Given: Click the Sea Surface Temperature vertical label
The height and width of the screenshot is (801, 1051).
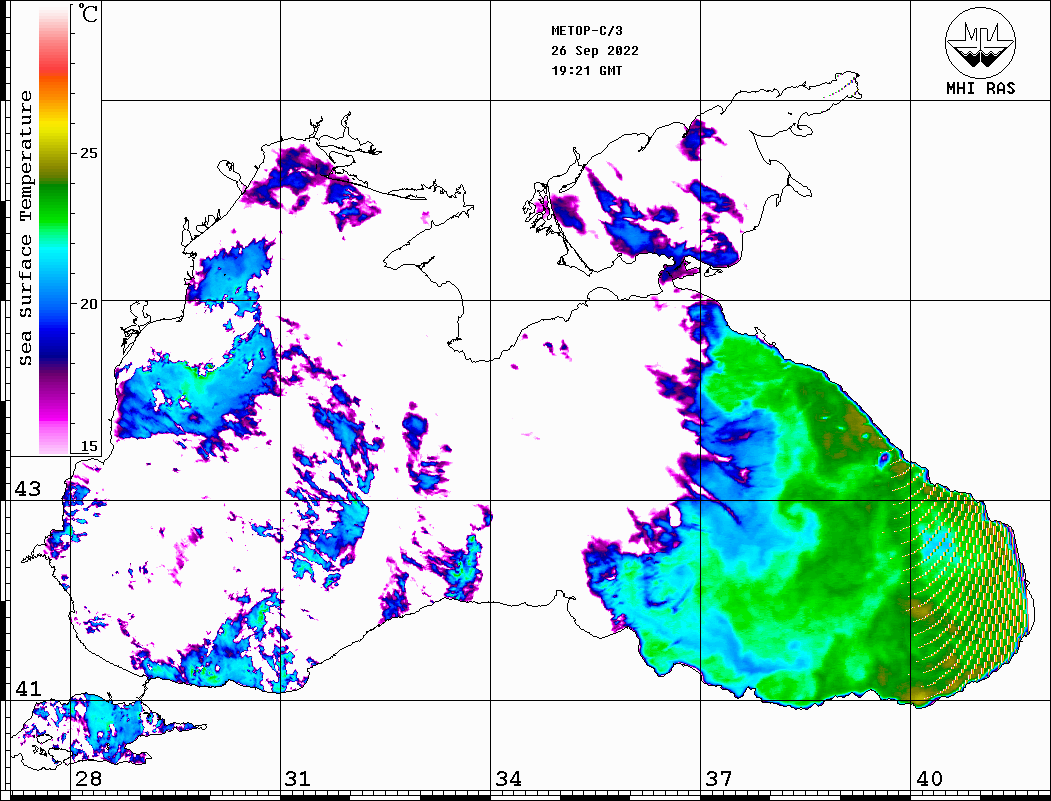Looking at the screenshot, I should pyautogui.click(x=27, y=228).
